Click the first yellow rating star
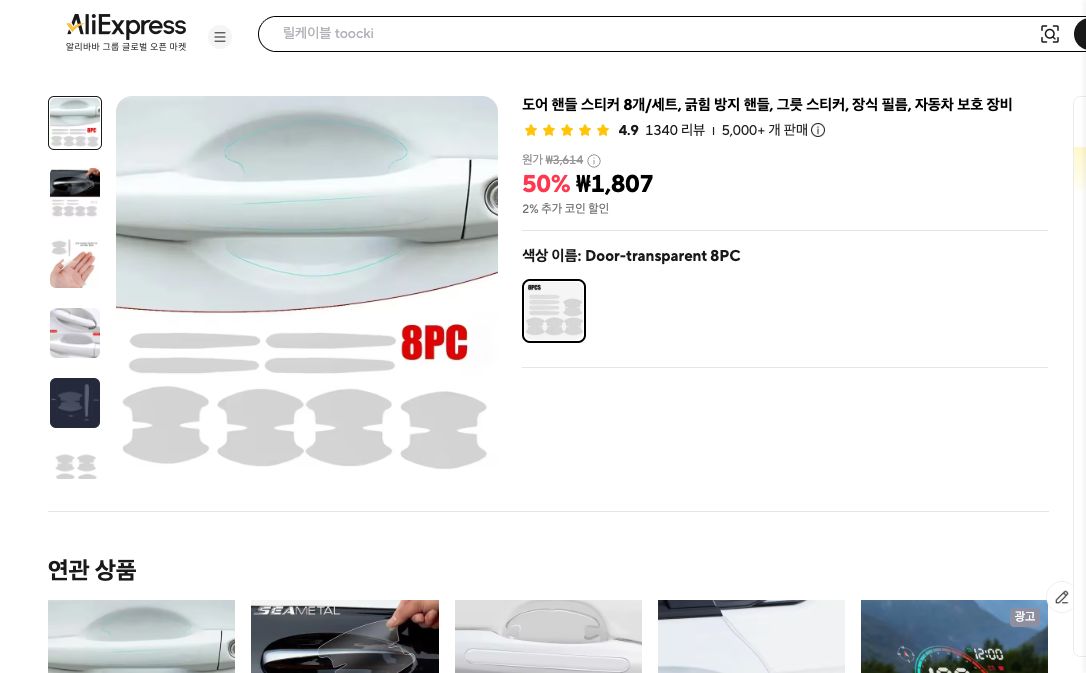This screenshot has height=673, width=1086. [x=531, y=130]
